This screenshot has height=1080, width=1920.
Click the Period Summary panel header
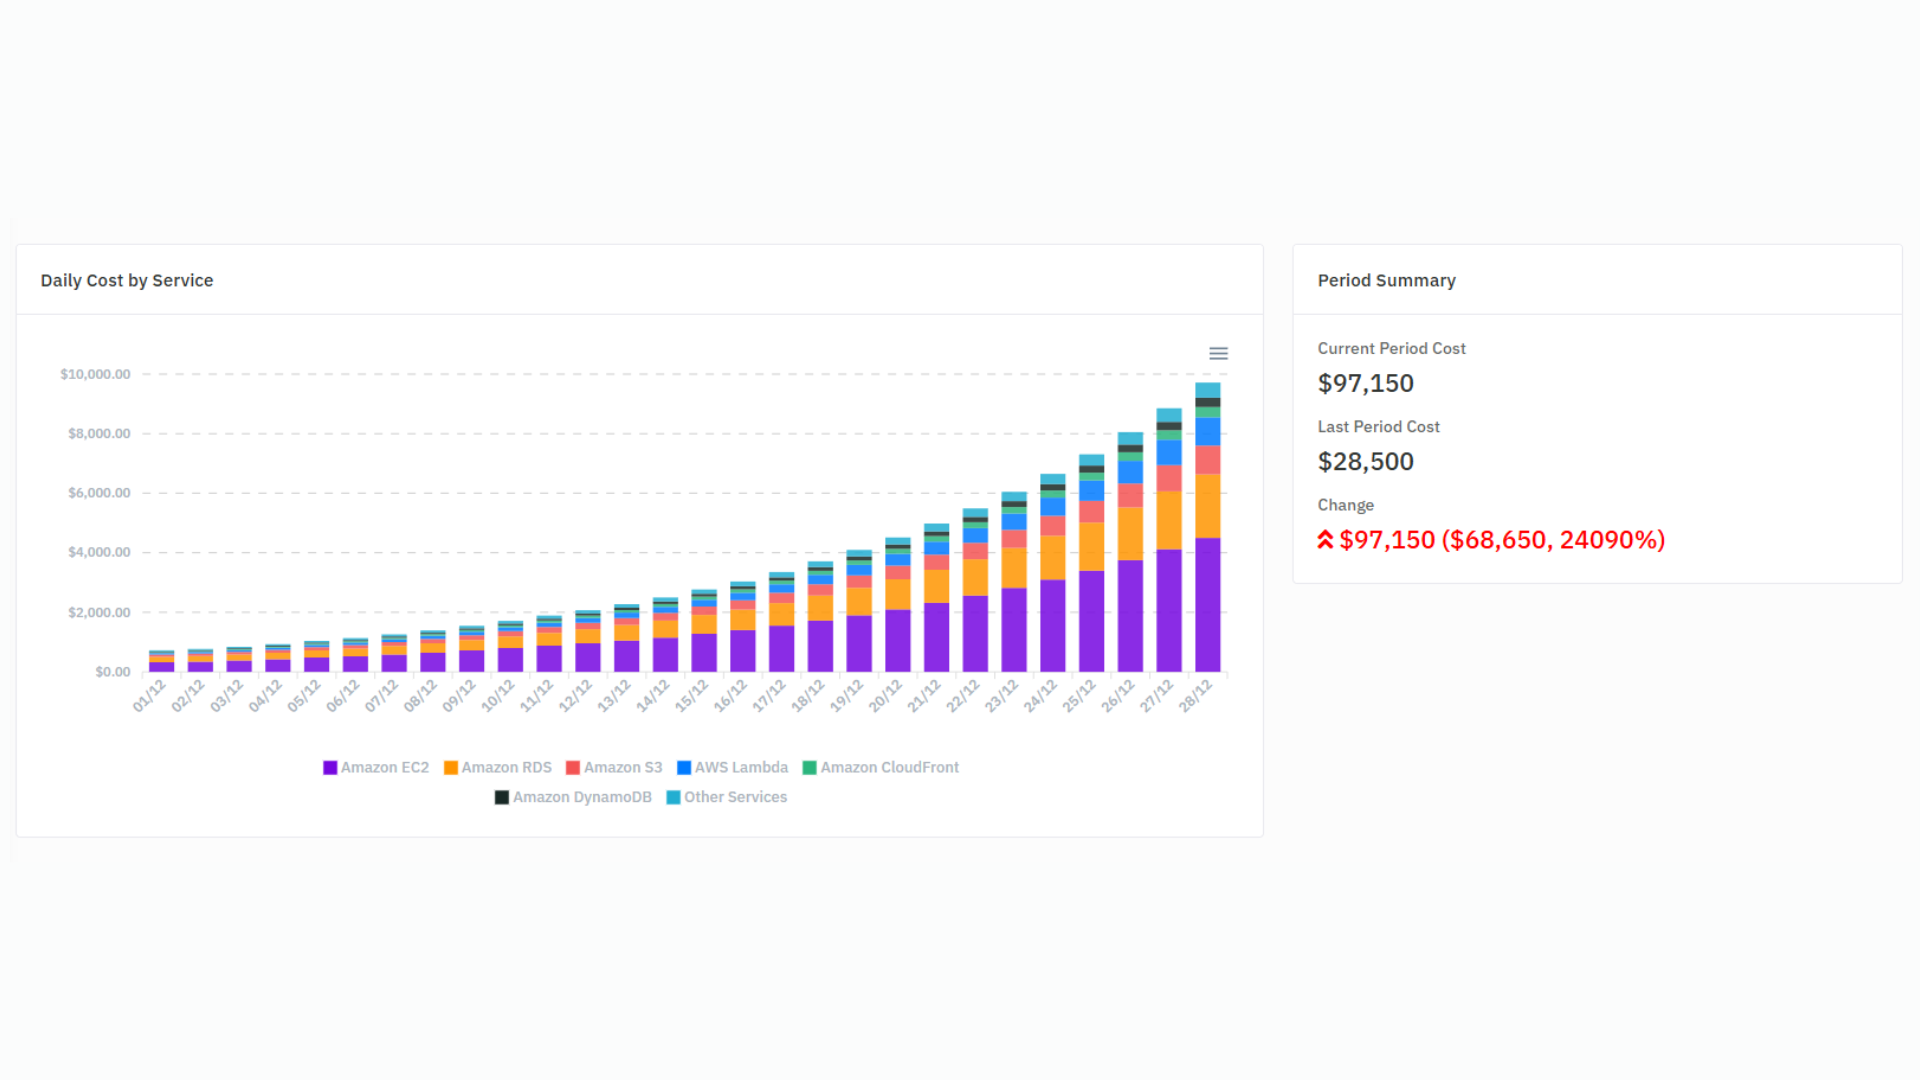tap(1386, 281)
